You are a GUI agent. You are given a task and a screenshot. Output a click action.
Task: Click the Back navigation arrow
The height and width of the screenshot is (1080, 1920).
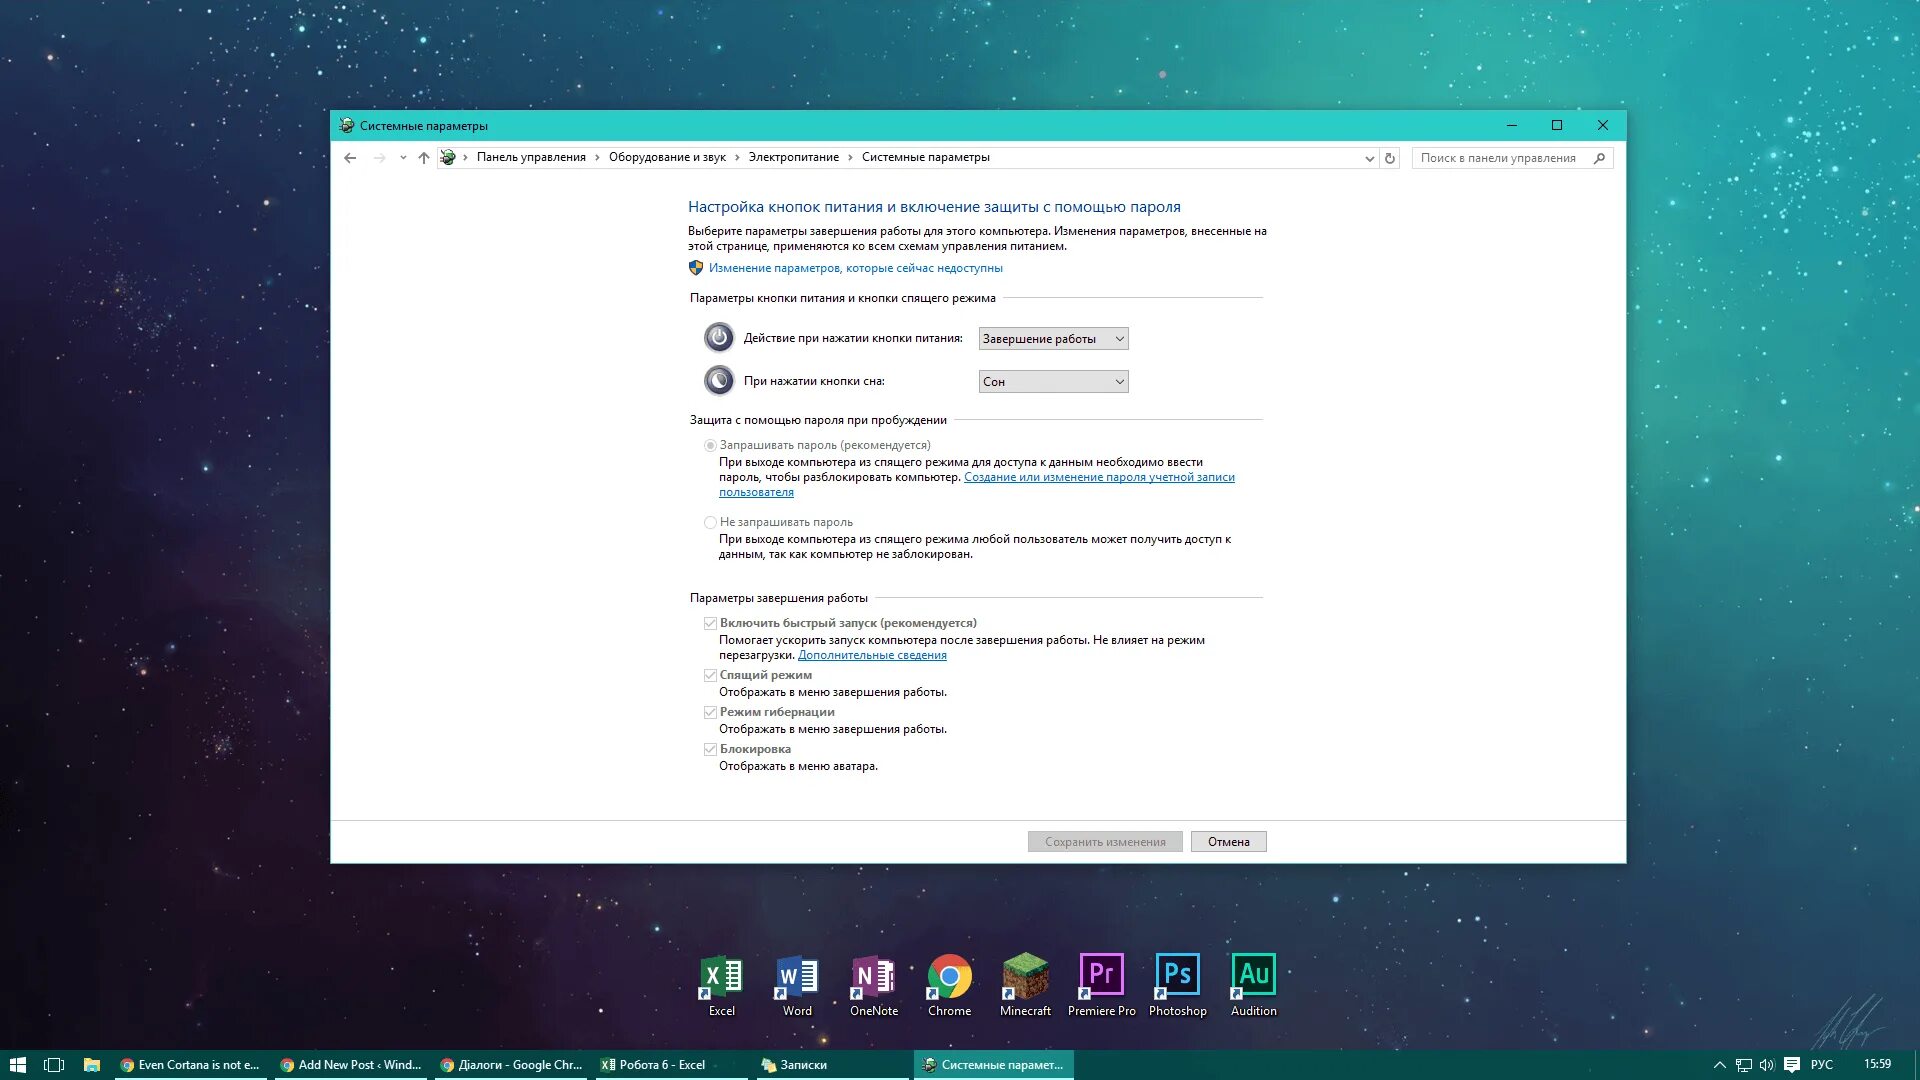350,158
